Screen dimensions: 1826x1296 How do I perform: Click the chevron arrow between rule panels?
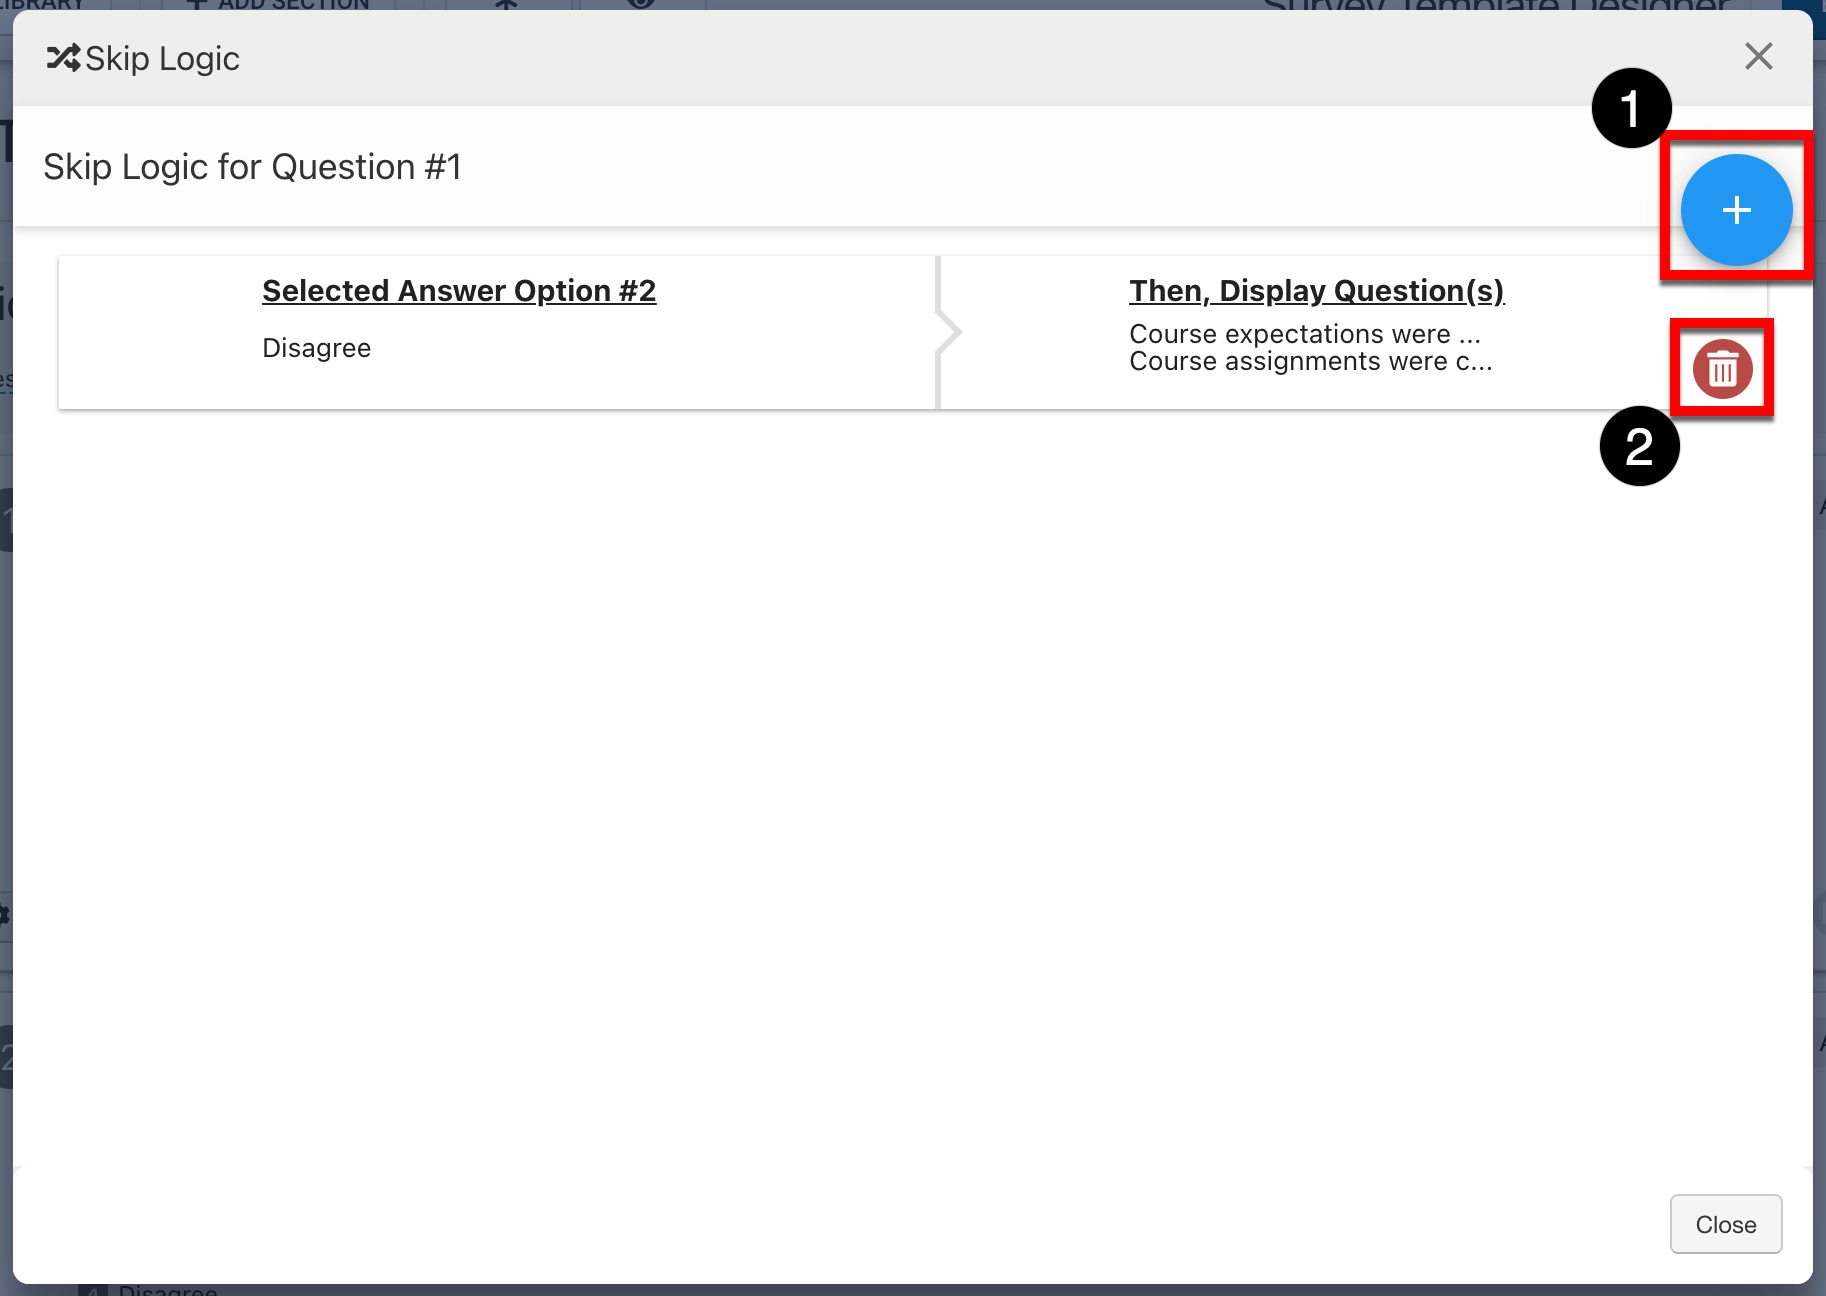(947, 332)
